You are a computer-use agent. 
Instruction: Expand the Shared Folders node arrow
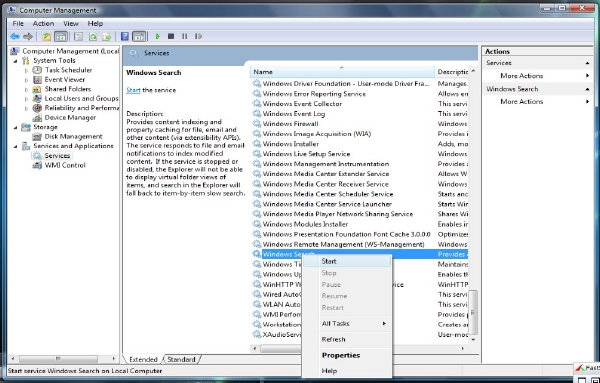pos(26,90)
